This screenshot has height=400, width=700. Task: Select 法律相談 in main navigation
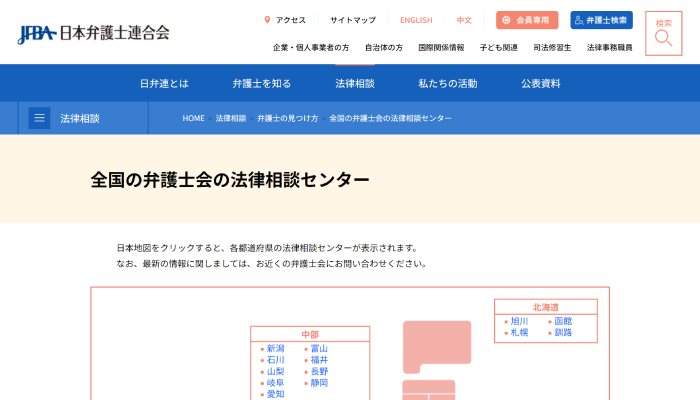(355, 83)
